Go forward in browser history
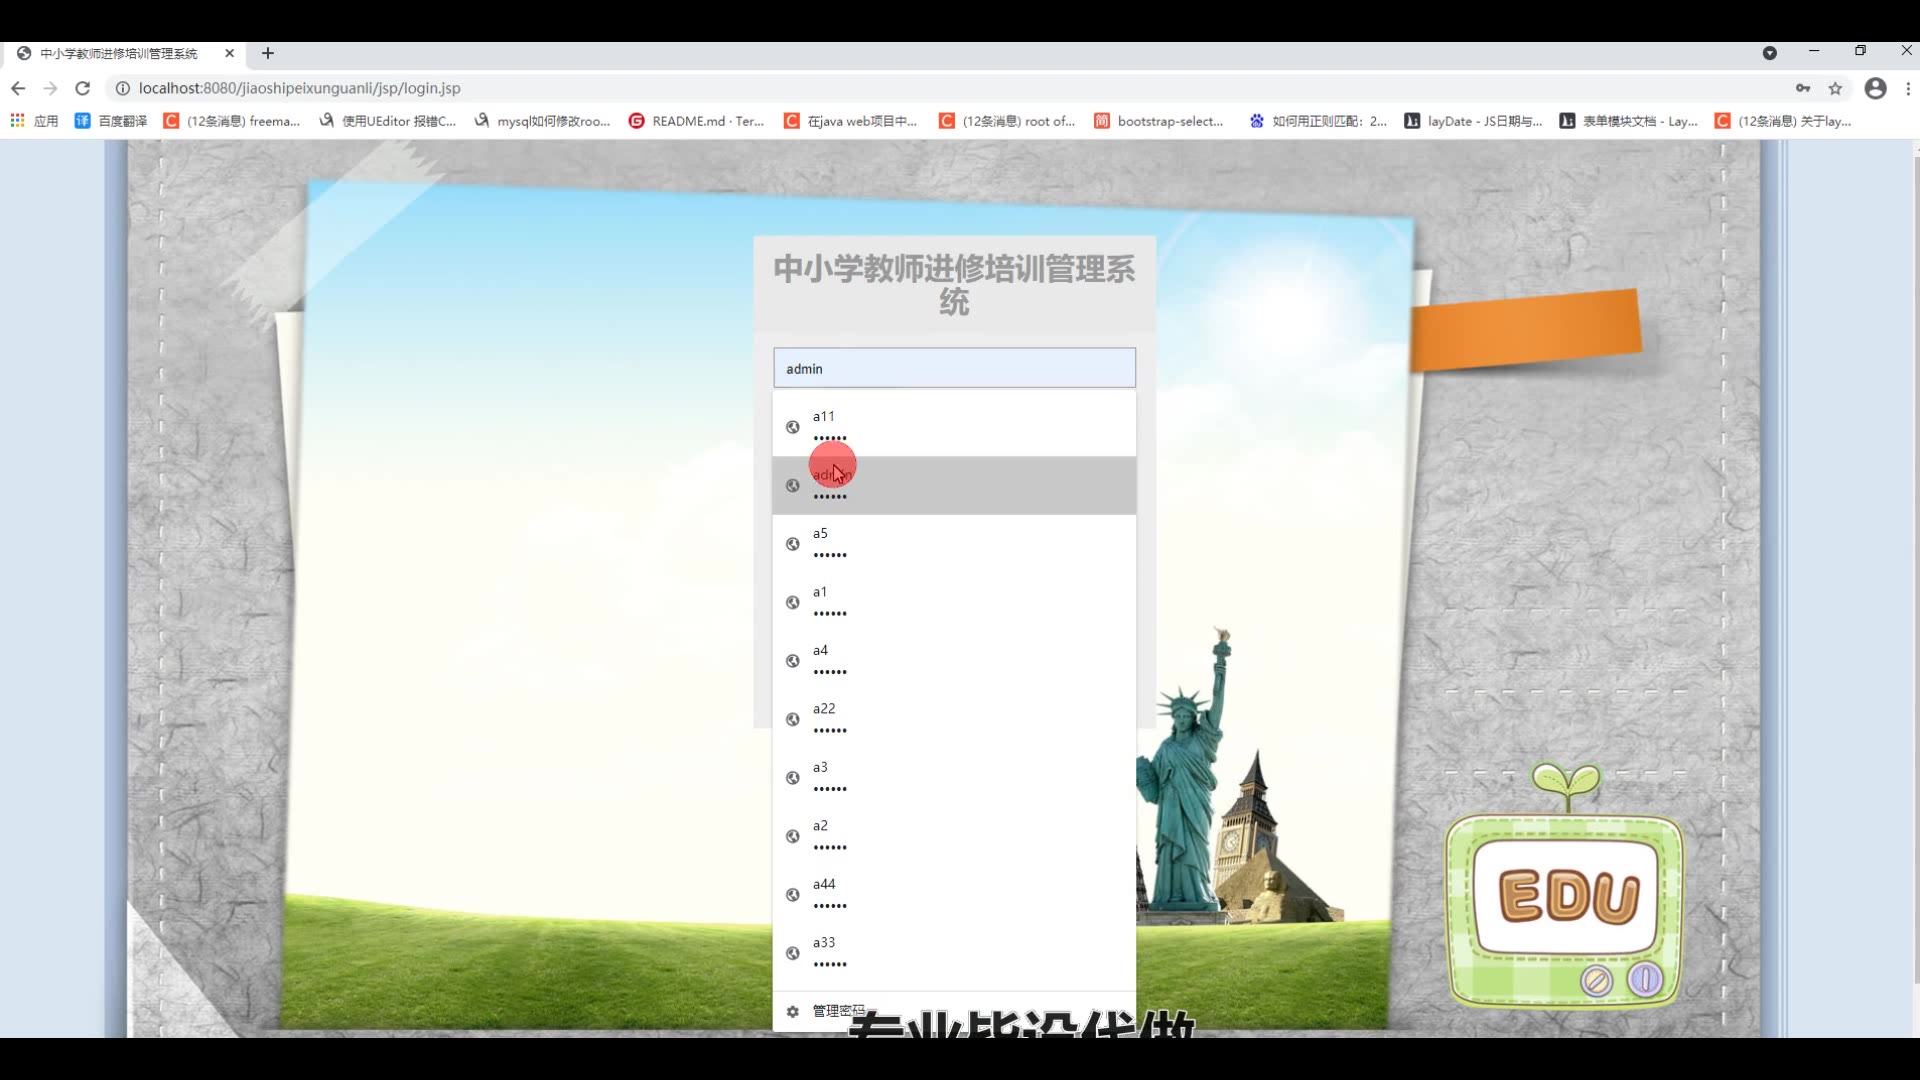The width and height of the screenshot is (1920, 1080). click(50, 88)
